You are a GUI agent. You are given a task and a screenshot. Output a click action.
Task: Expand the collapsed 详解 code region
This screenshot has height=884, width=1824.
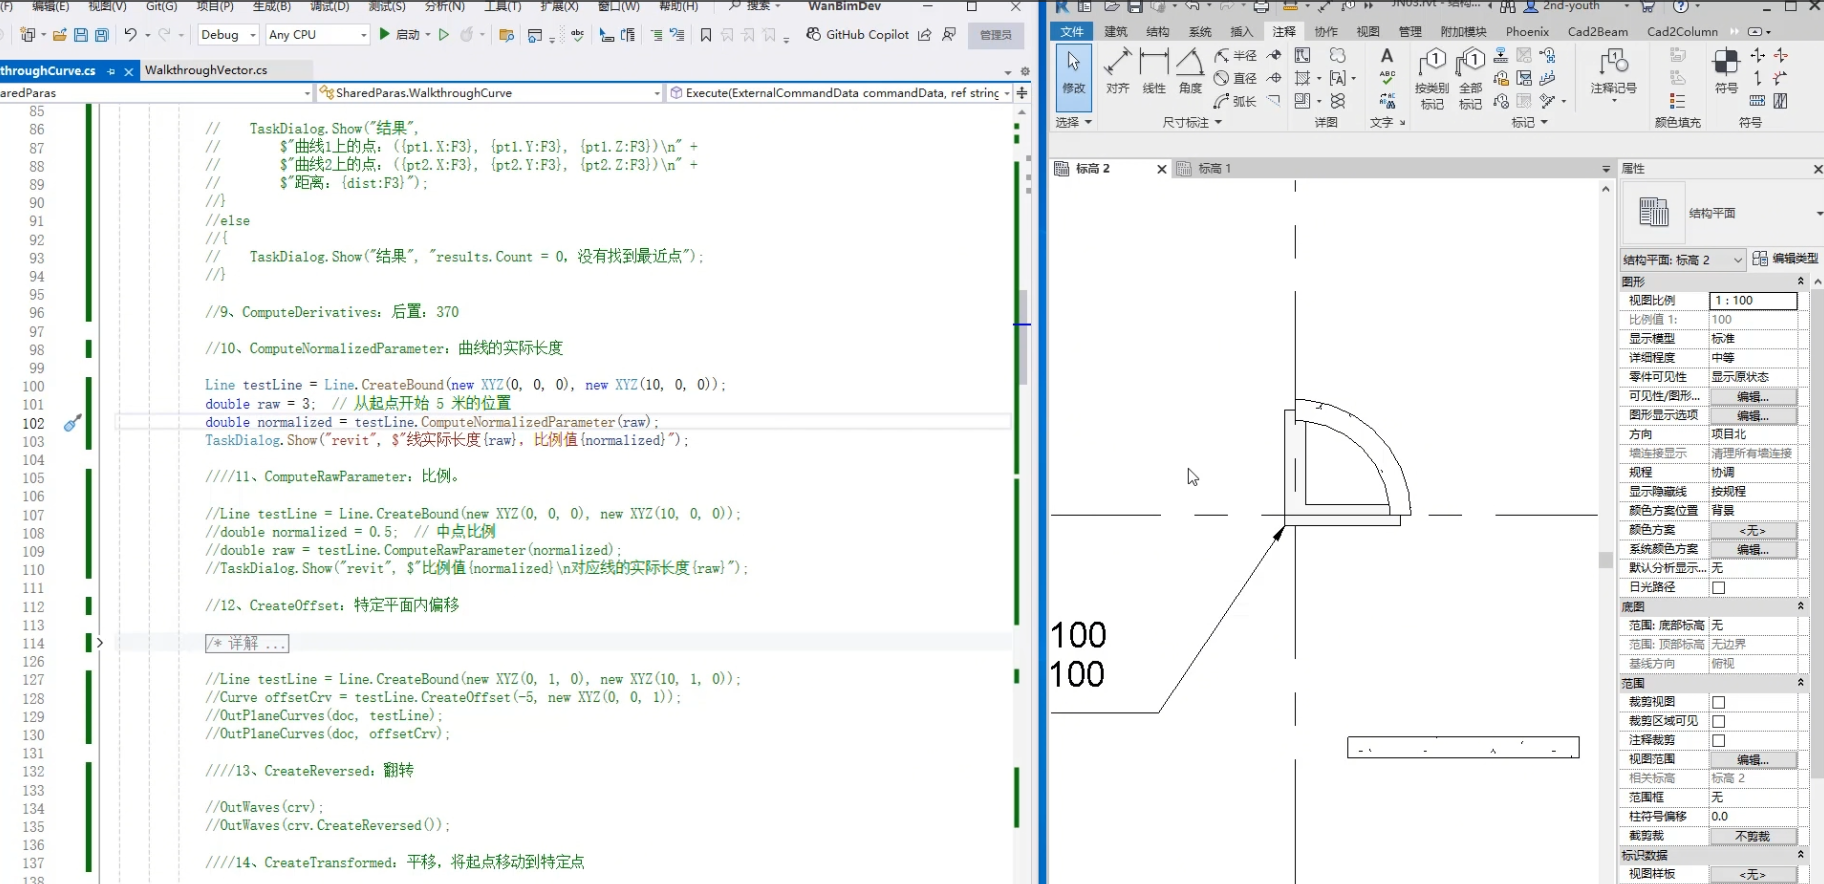[x=99, y=643]
